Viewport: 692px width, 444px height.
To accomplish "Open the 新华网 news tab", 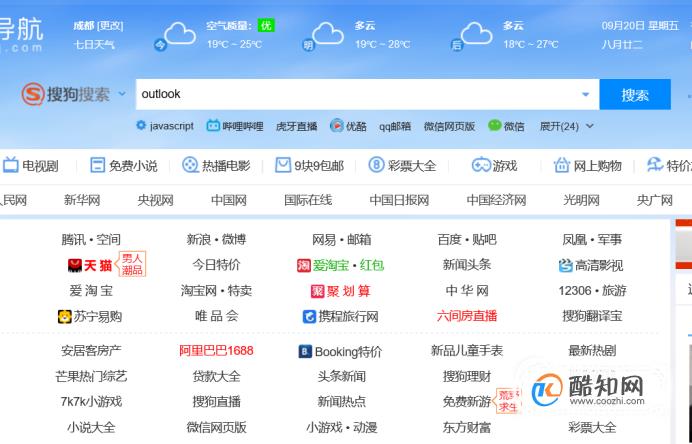I will 82,200.
